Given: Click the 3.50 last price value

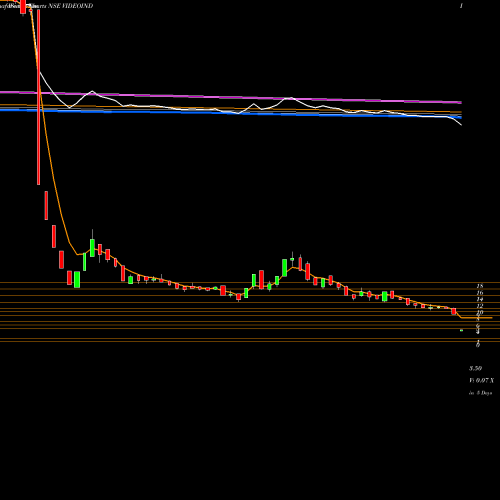Looking at the screenshot, I should (475, 369).
